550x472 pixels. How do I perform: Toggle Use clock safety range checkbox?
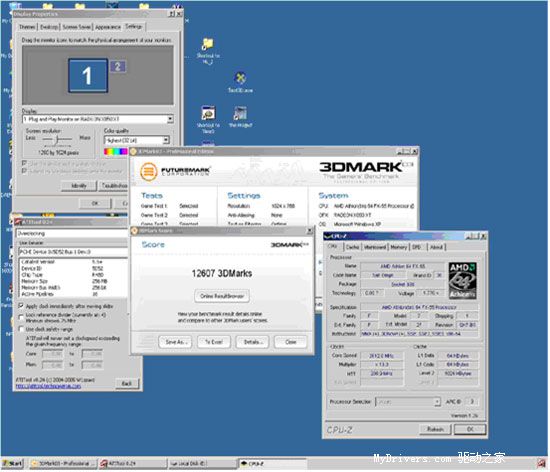(x=21, y=329)
